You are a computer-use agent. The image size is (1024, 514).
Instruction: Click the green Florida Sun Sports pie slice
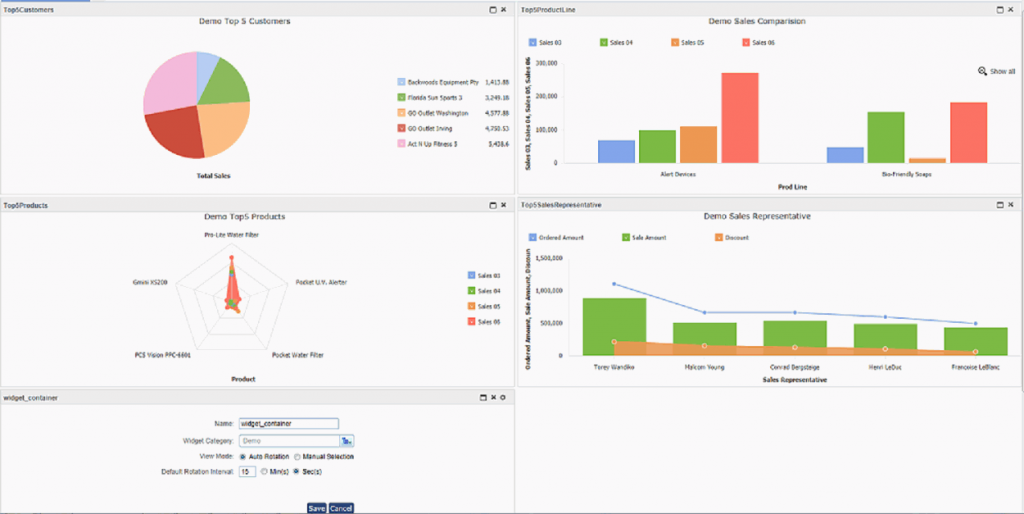pyautogui.click(x=227, y=82)
